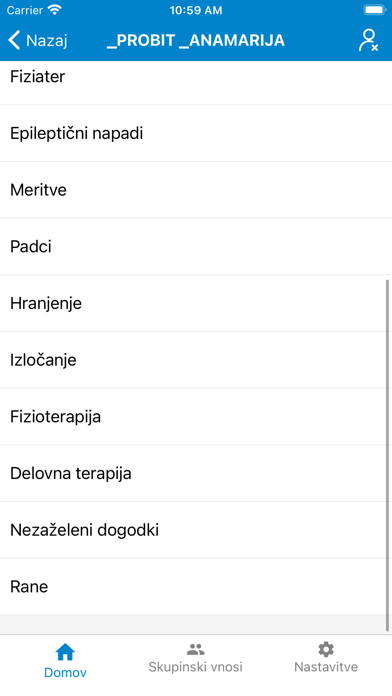The width and height of the screenshot is (392, 696).
Task: Tap the battery indicator icon
Action: click(375, 10)
